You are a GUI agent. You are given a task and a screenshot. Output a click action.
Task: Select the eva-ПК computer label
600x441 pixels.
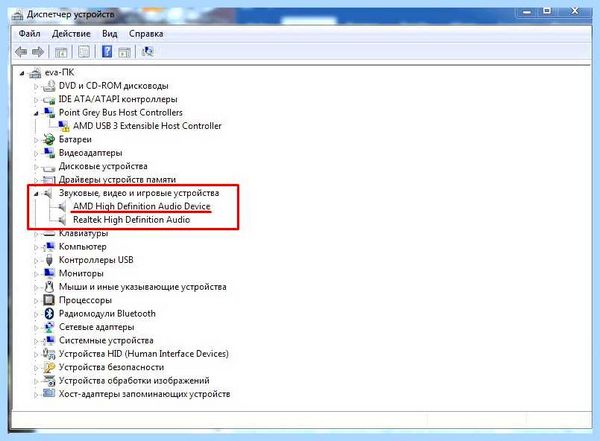point(59,72)
